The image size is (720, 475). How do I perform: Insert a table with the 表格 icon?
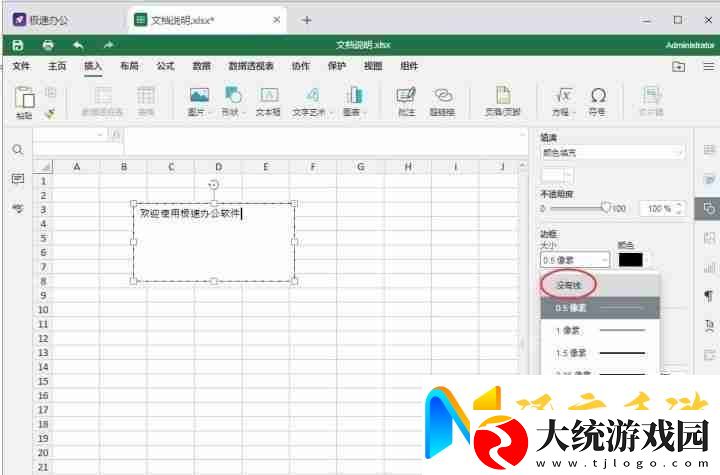click(146, 102)
